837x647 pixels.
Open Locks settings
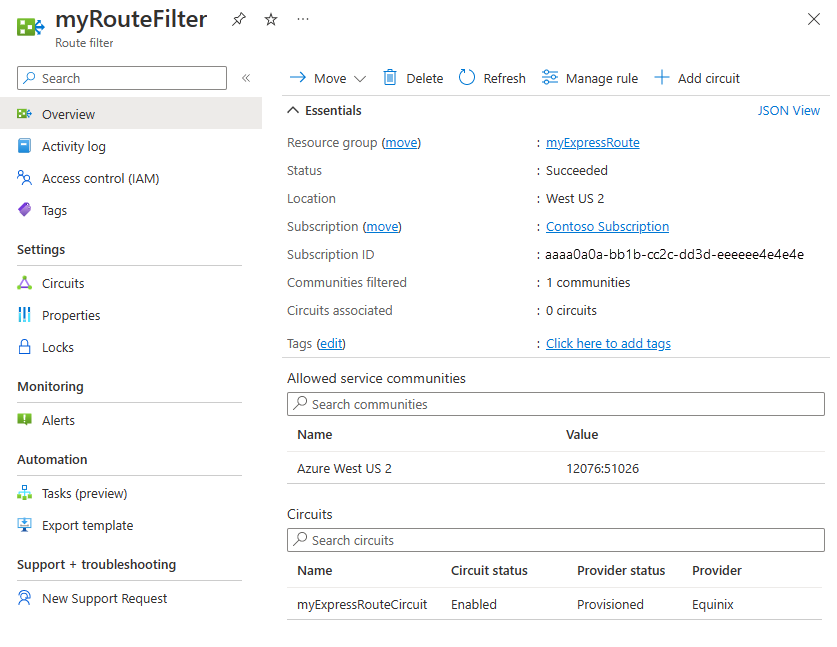point(55,347)
